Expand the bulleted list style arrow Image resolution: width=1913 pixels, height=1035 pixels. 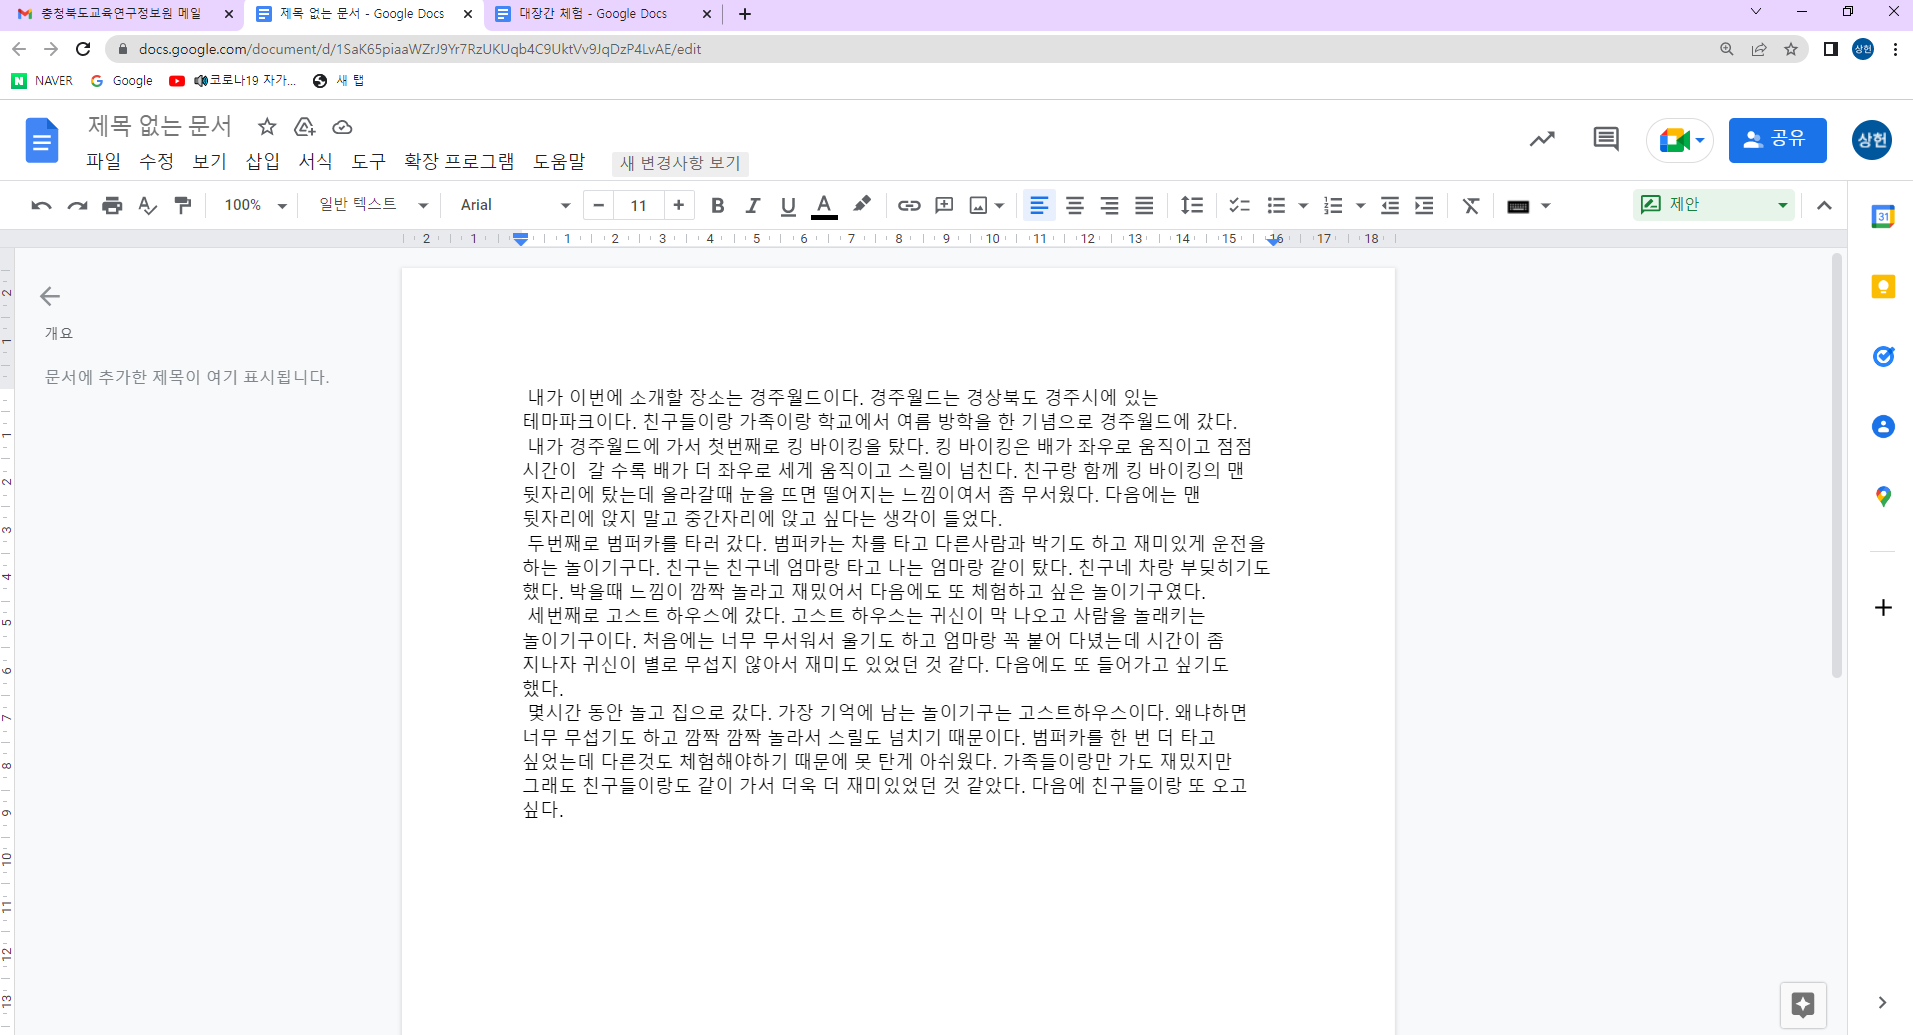(x=1303, y=206)
